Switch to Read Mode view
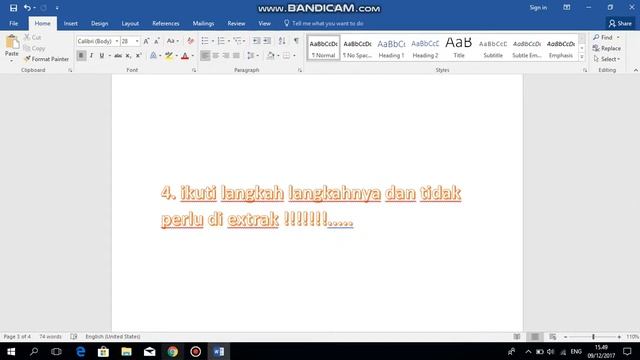This screenshot has height=360, width=640. (517, 337)
